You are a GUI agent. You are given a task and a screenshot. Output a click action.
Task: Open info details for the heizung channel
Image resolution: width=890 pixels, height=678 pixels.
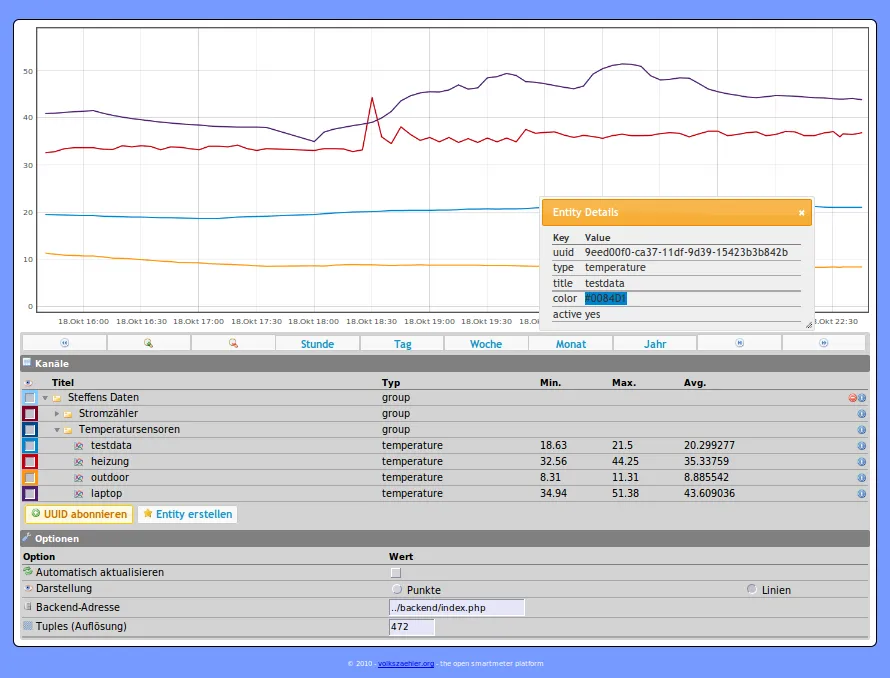[x=862, y=462]
